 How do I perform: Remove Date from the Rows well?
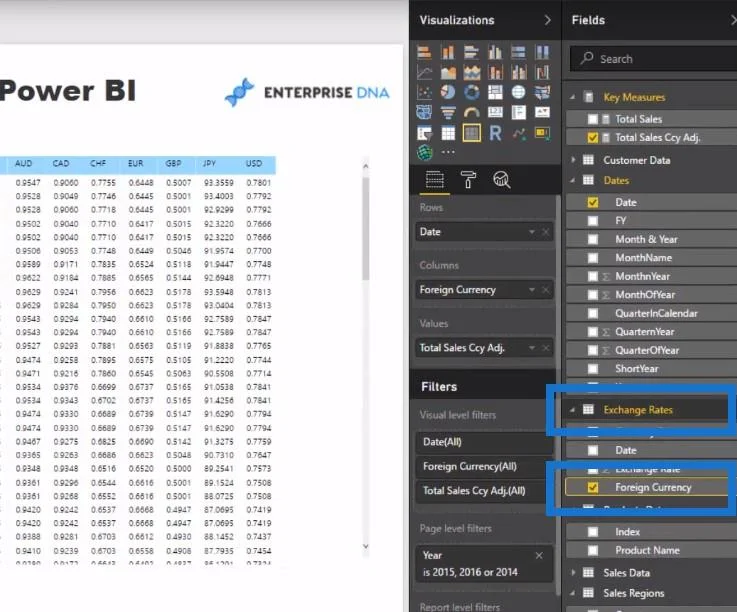point(545,232)
